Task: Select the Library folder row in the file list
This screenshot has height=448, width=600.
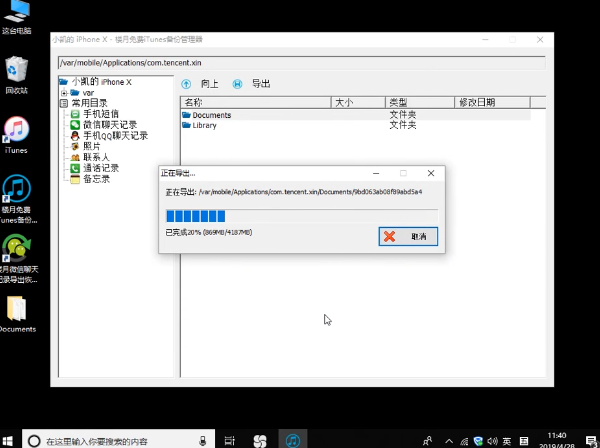Action: coord(356,125)
